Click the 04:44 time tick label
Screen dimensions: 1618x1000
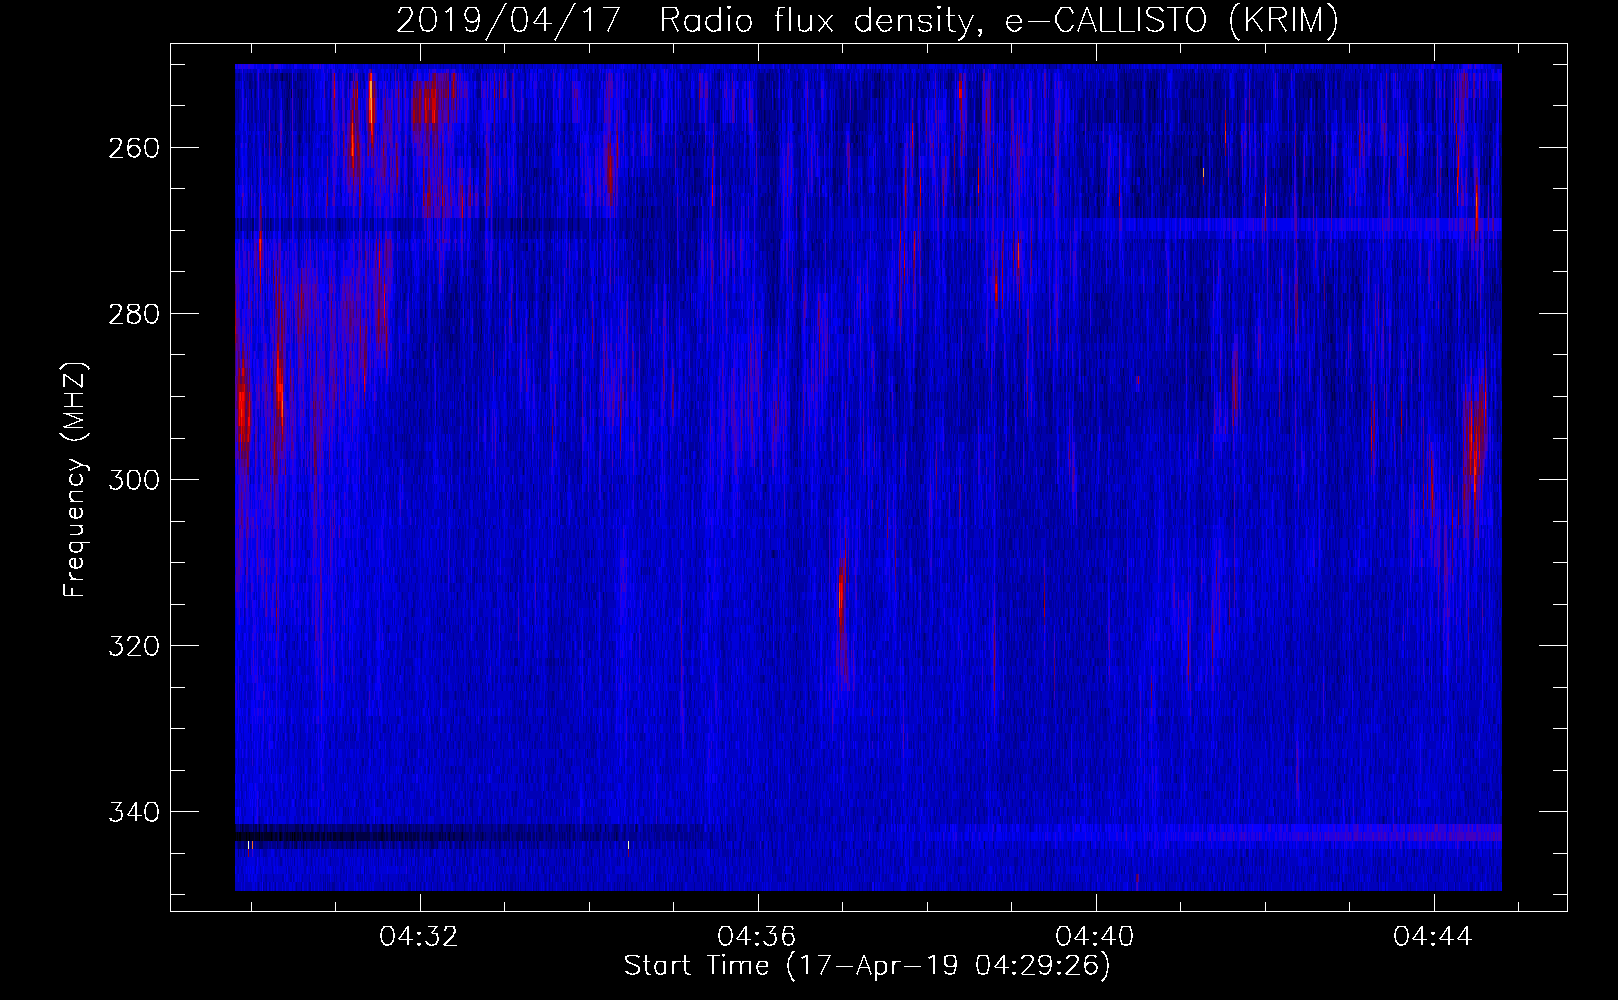coord(1433,937)
